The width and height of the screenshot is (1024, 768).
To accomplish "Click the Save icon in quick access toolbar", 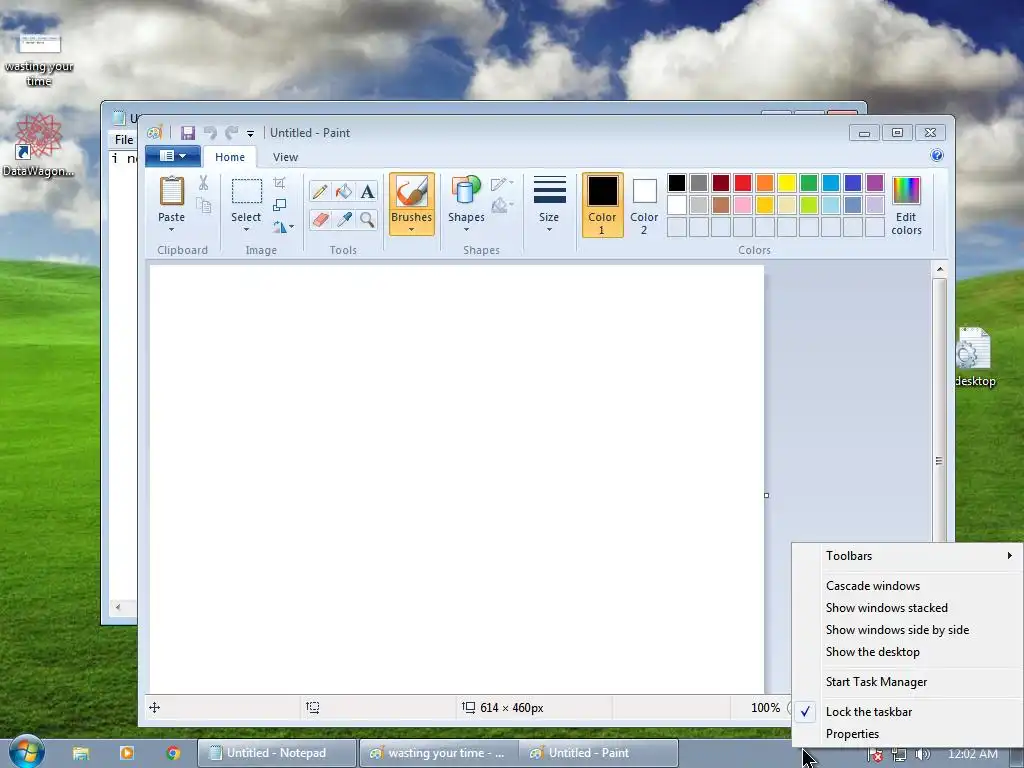I will point(188,133).
